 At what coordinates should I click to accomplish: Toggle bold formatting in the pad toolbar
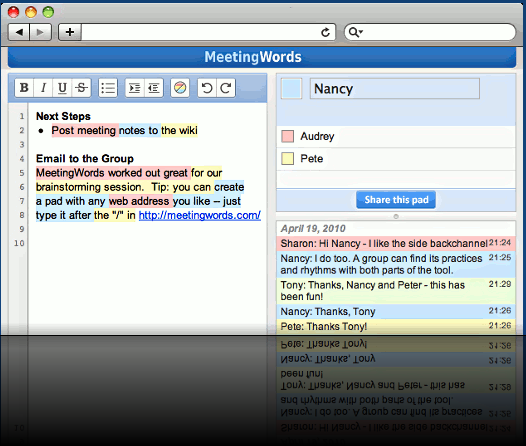(24, 88)
